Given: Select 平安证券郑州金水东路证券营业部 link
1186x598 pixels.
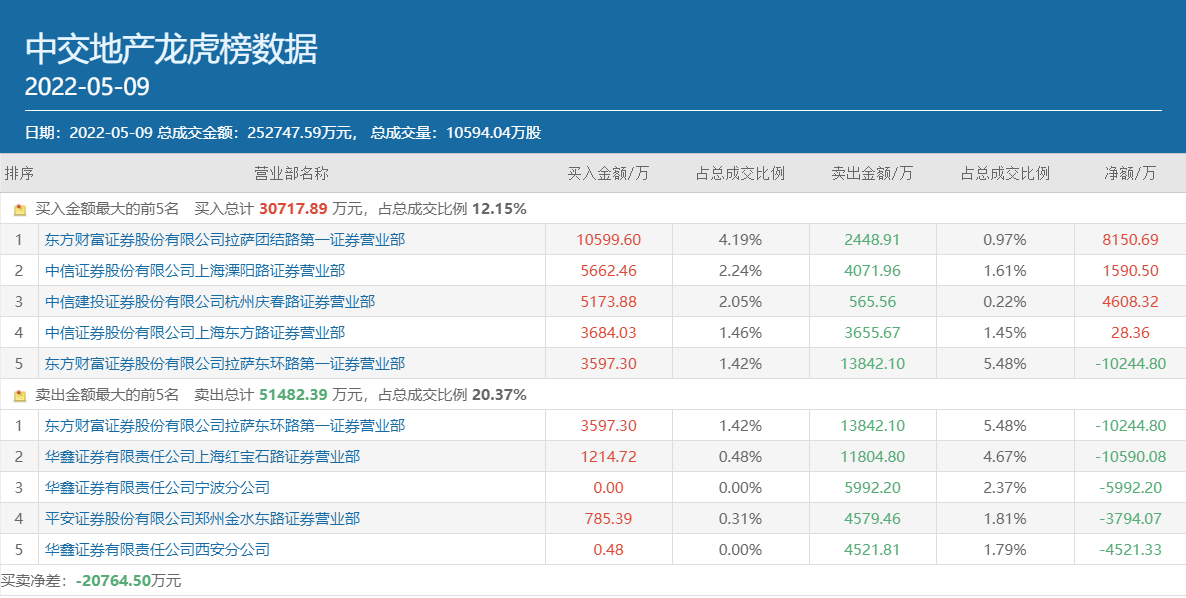Looking at the screenshot, I should coord(202,519).
